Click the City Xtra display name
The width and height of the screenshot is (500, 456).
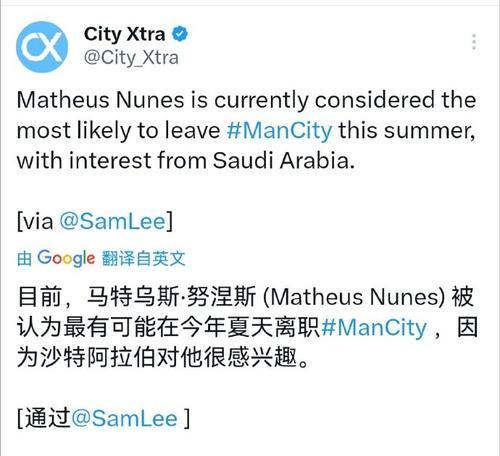point(124,34)
